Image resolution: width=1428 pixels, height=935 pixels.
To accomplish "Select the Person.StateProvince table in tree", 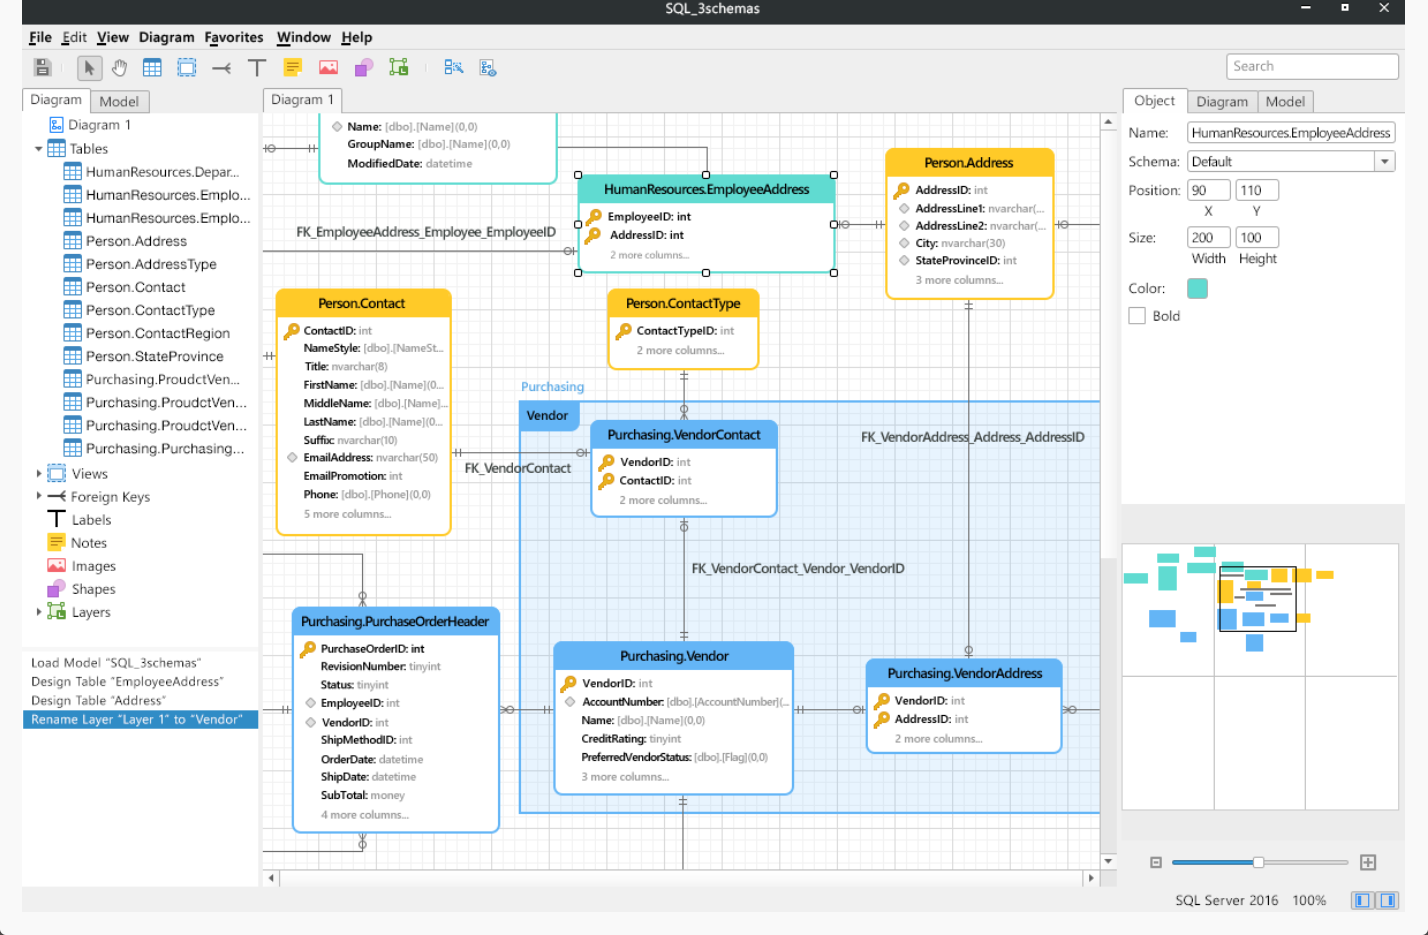I will (154, 356).
